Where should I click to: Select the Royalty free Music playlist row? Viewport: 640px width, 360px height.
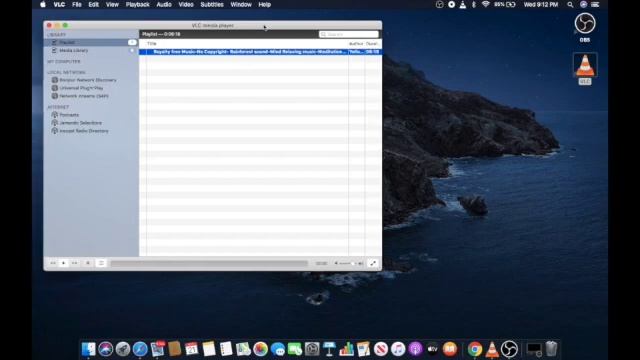[x=260, y=52]
